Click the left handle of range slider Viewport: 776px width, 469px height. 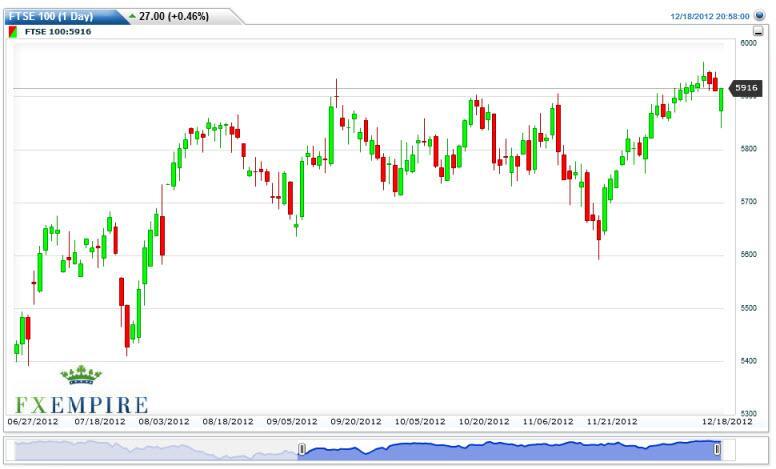coord(300,451)
